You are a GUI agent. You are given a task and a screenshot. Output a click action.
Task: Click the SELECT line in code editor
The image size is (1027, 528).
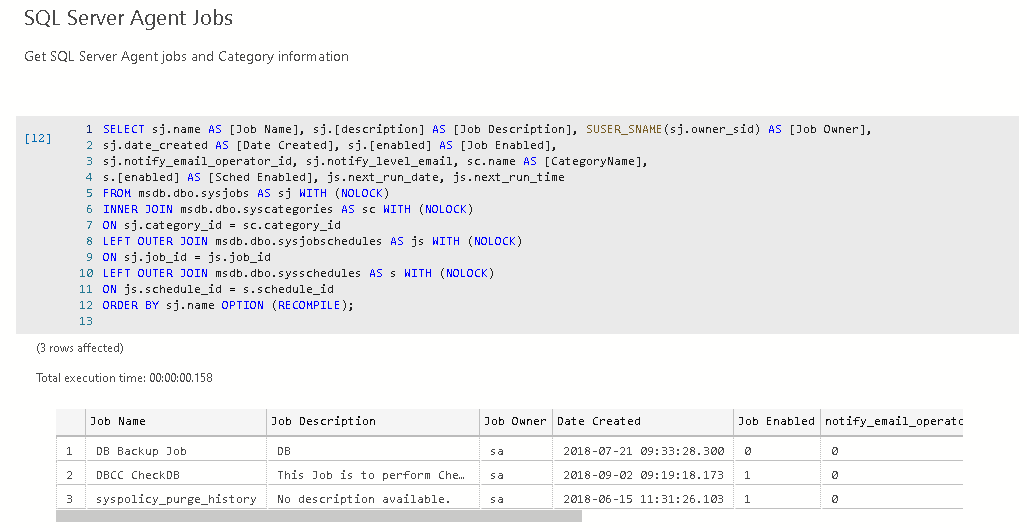pos(487,130)
